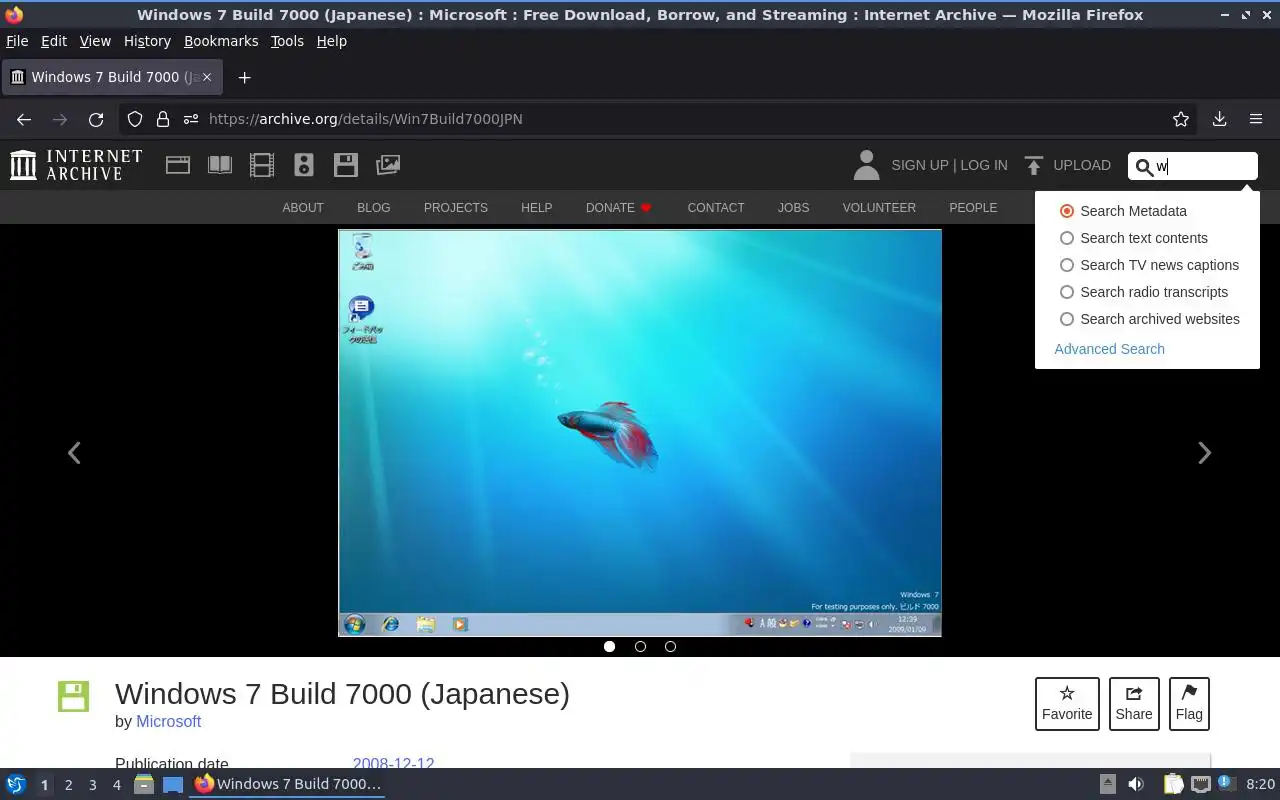Select Search Metadata option
The image size is (1280, 800).
click(x=1123, y=211)
